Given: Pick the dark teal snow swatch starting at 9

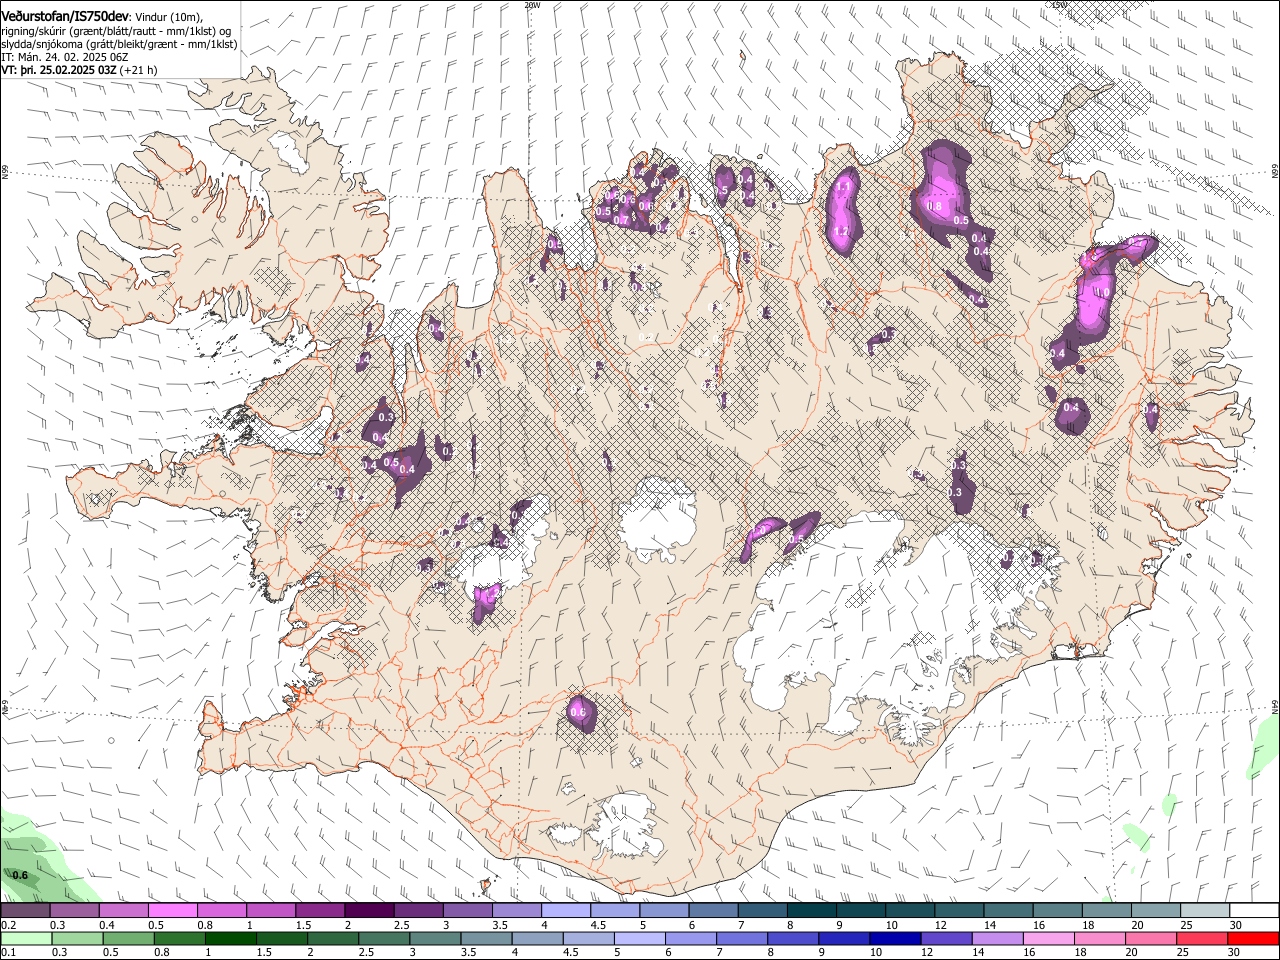Looking at the screenshot, I should click(x=860, y=911).
